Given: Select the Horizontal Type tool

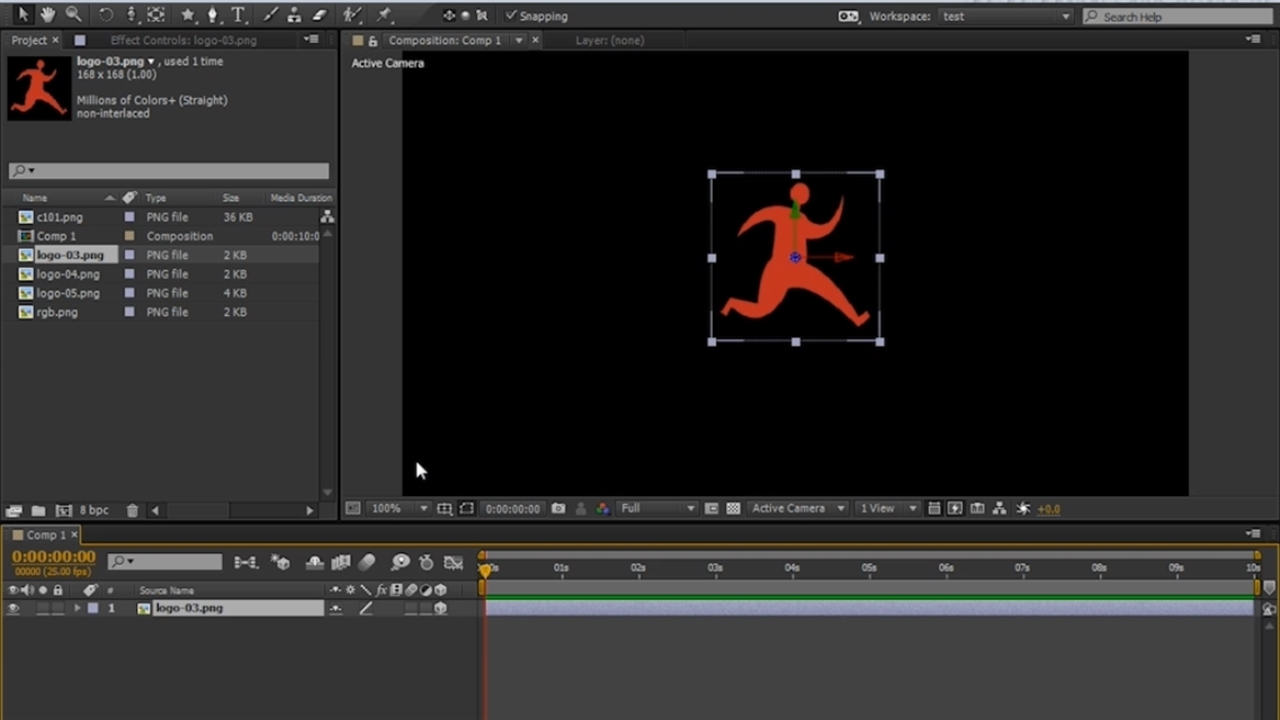Looking at the screenshot, I should point(238,15).
